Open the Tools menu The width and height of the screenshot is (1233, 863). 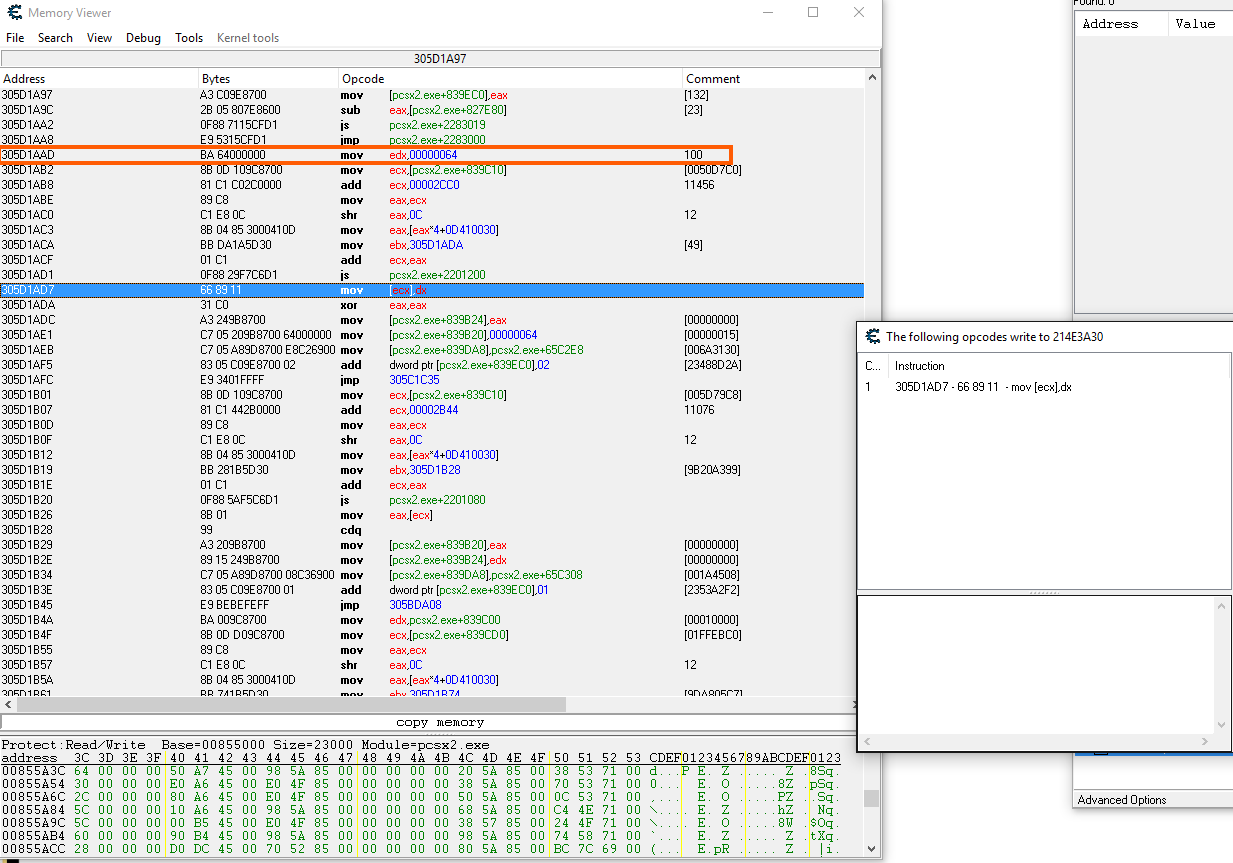(x=189, y=38)
